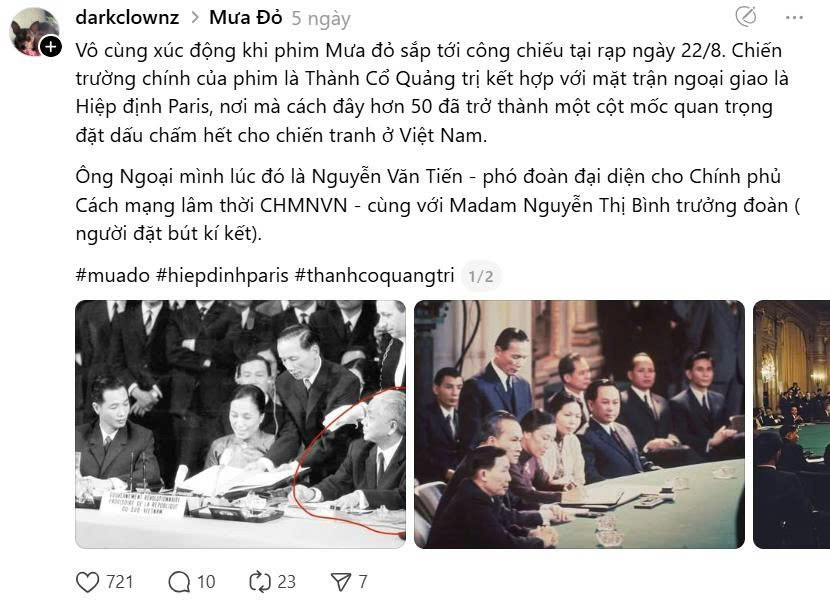Open darkclownz profile avatar
The height and width of the screenshot is (603, 830).
[x=33, y=32]
